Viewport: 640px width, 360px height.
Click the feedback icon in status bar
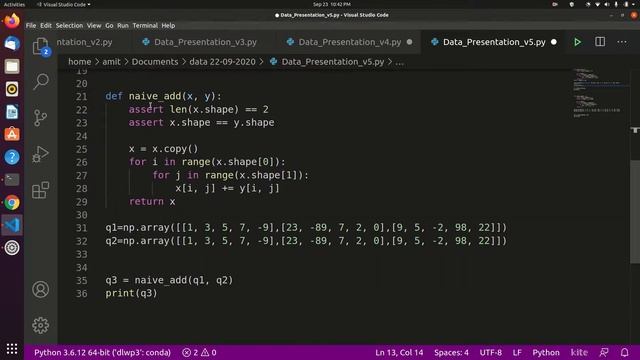[x=604, y=352]
